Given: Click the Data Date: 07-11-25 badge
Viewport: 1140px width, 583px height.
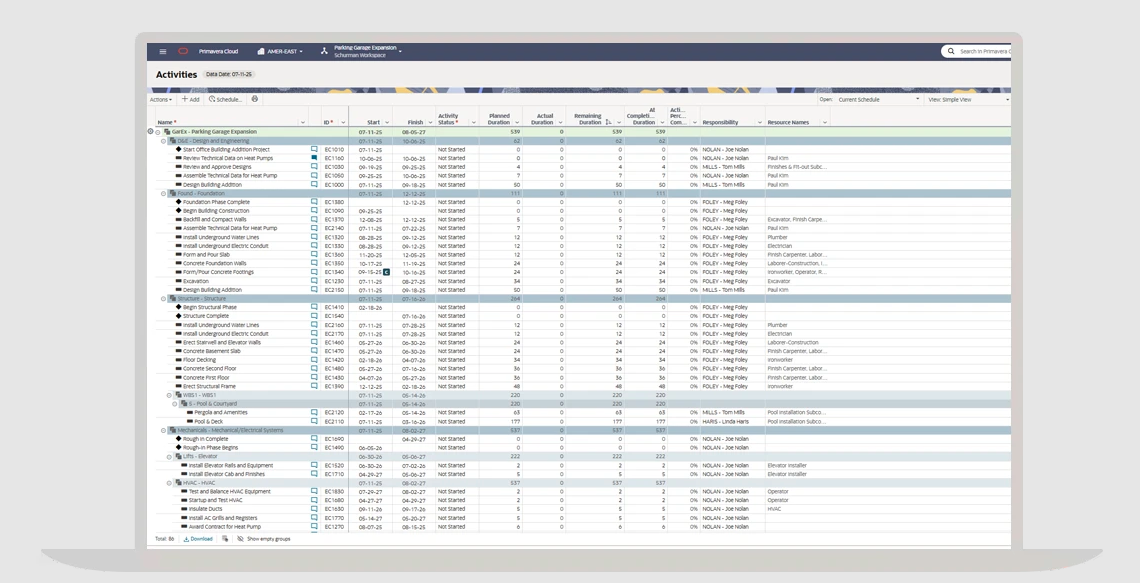Looking at the screenshot, I should pos(229,74).
